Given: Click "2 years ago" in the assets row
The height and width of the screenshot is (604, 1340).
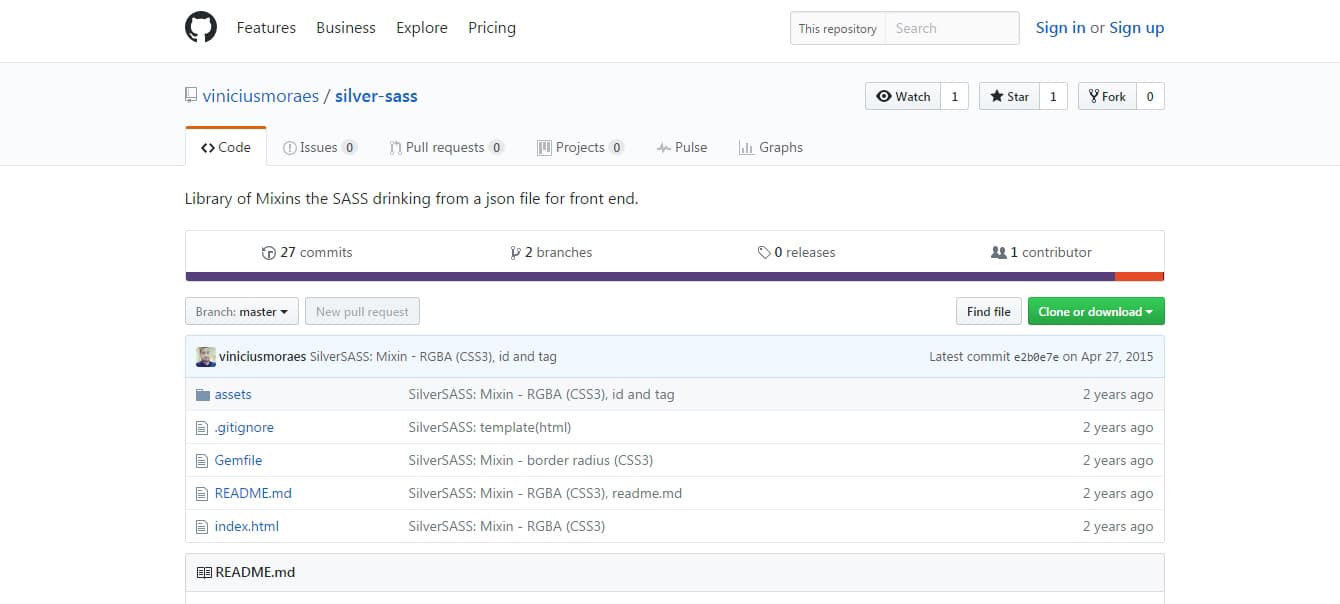Looking at the screenshot, I should [x=1118, y=395].
